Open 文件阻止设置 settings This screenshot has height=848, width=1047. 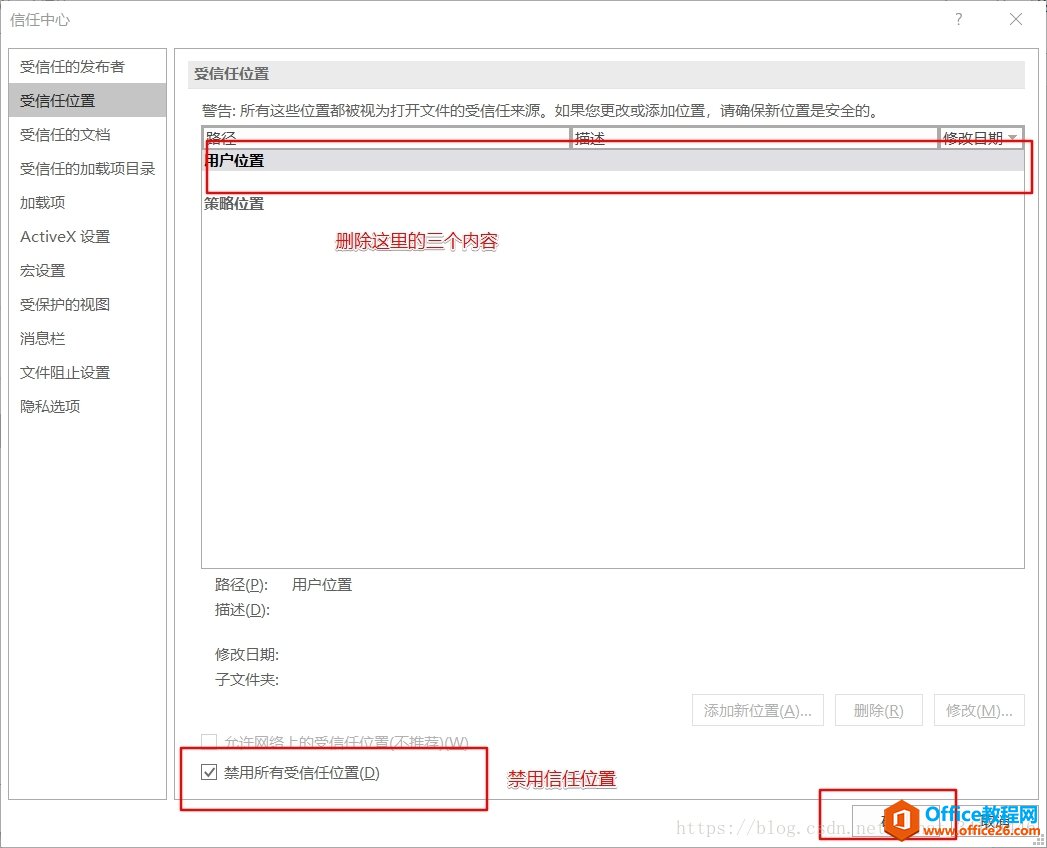63,372
